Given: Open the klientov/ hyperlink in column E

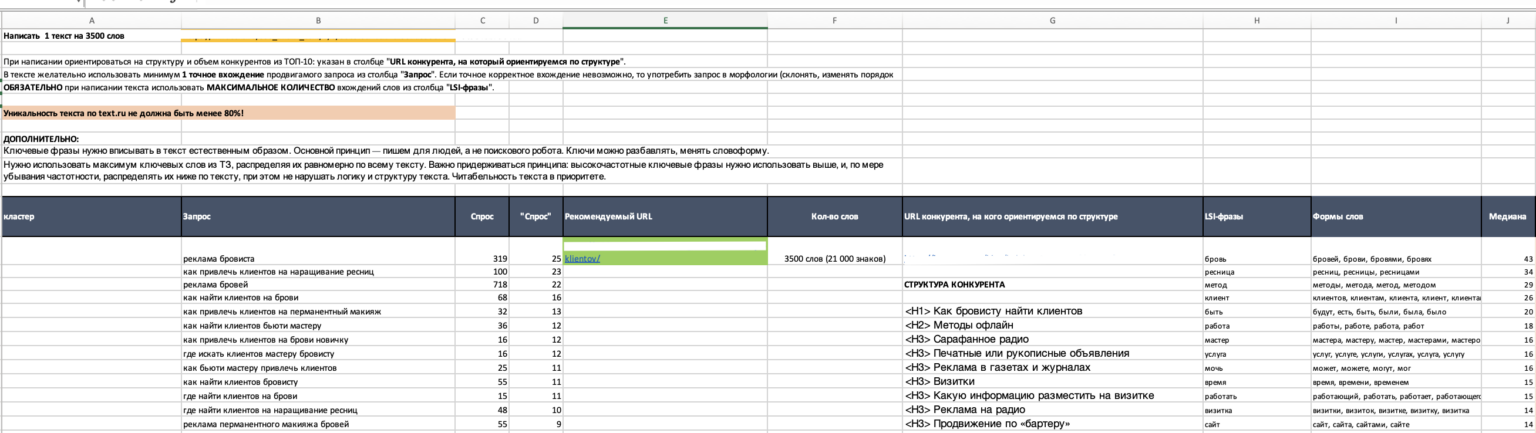Looking at the screenshot, I should pos(582,258).
